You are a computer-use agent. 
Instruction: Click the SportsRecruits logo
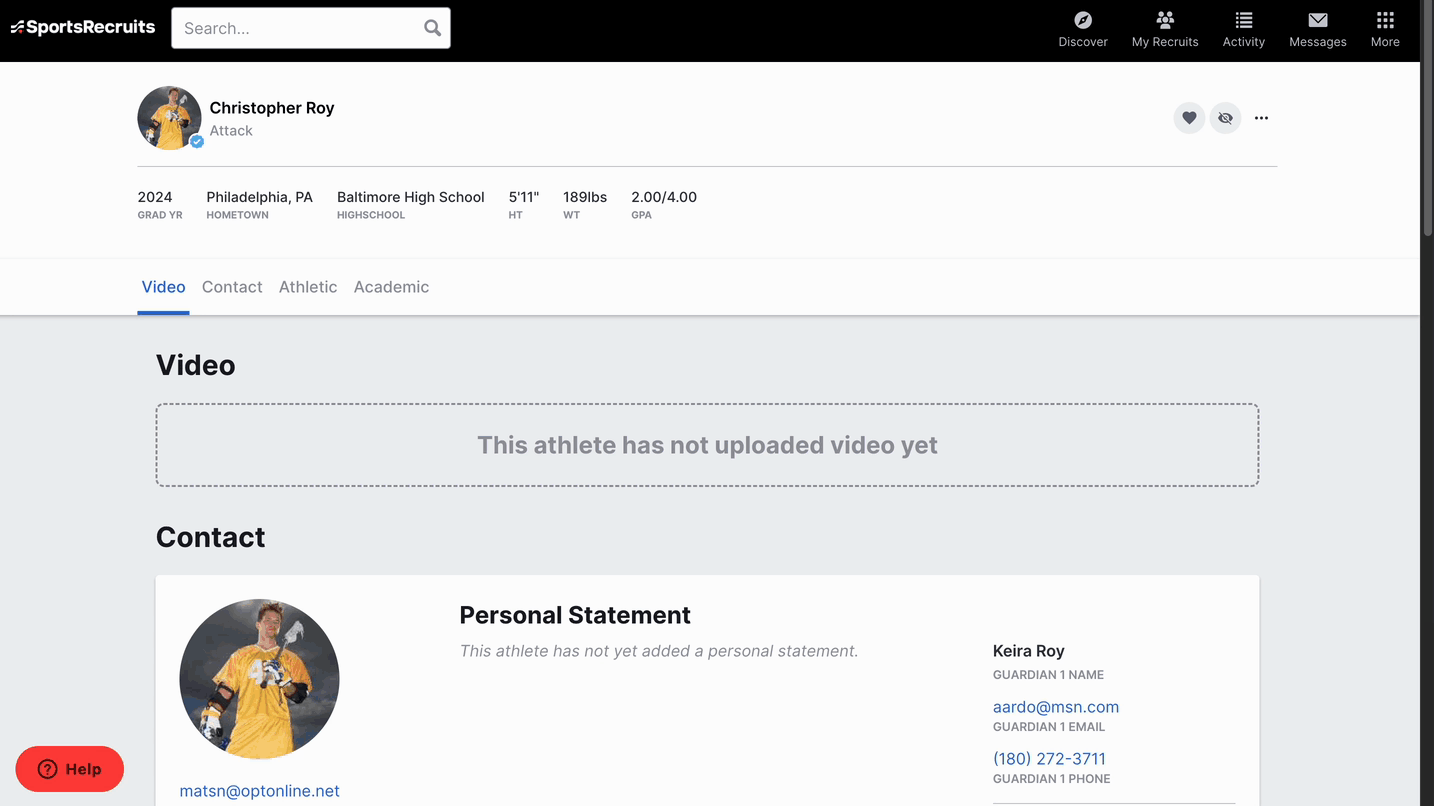click(x=83, y=27)
